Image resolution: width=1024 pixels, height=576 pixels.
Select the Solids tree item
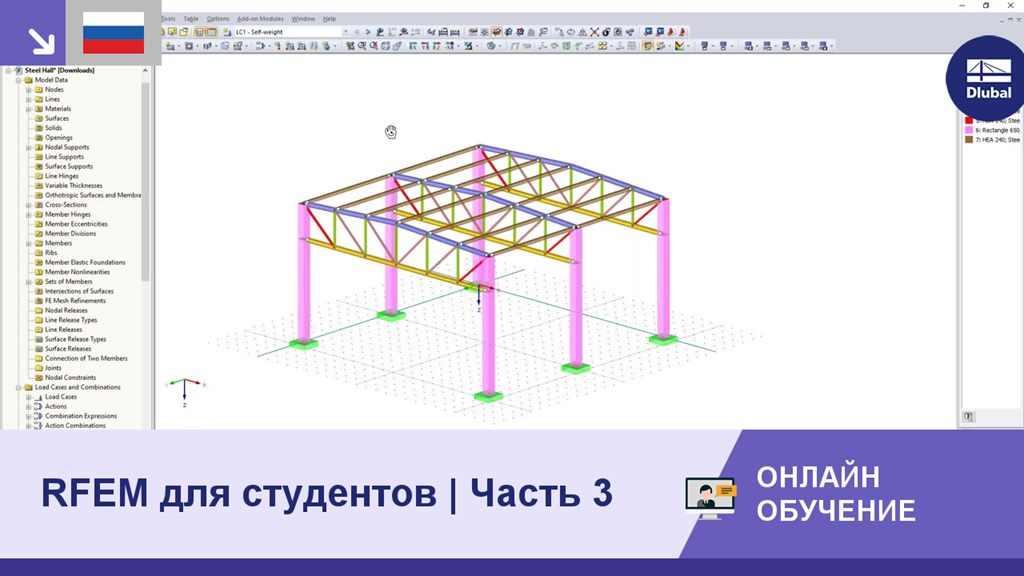point(54,128)
